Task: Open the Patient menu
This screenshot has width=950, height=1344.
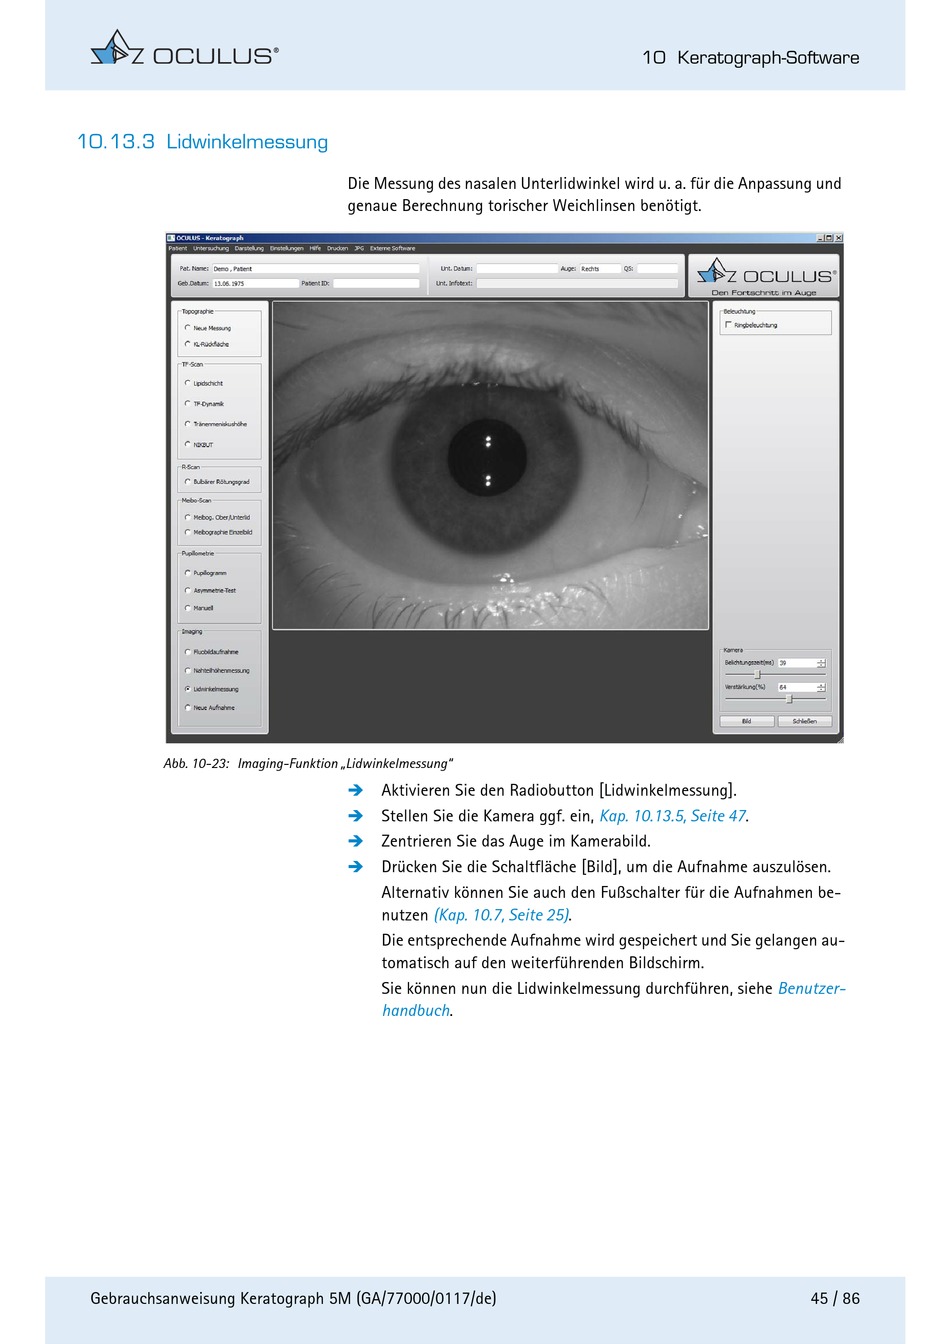Action: 178,248
